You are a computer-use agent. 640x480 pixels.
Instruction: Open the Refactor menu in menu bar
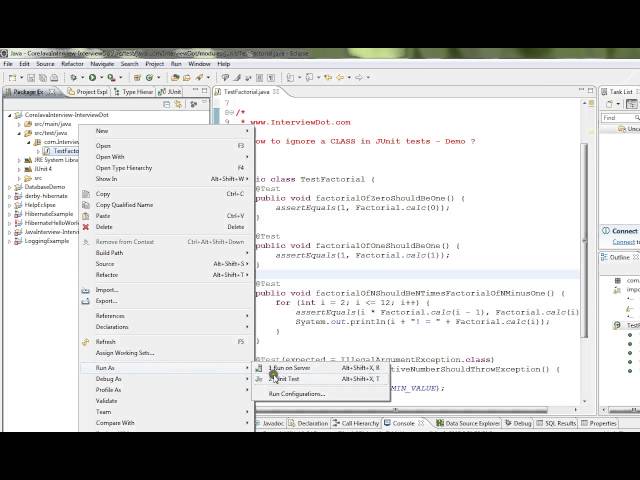tap(72, 64)
